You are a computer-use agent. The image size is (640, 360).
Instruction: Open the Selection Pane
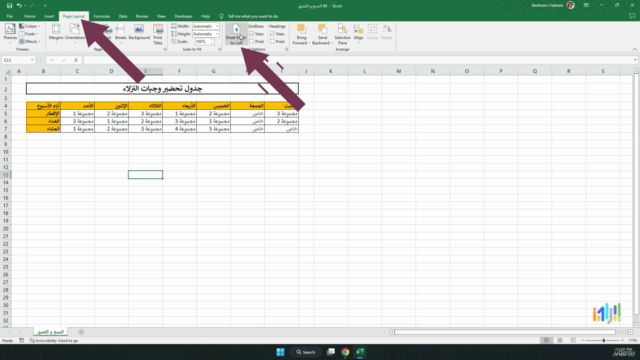coord(342,34)
